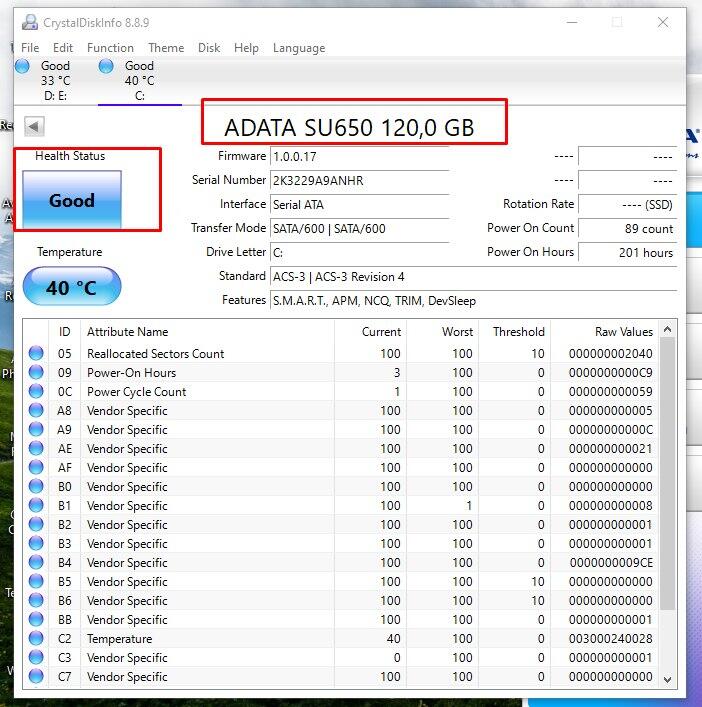Click raw value 0000000000C9
Image resolution: width=702 pixels, height=707 pixels.
click(610, 373)
